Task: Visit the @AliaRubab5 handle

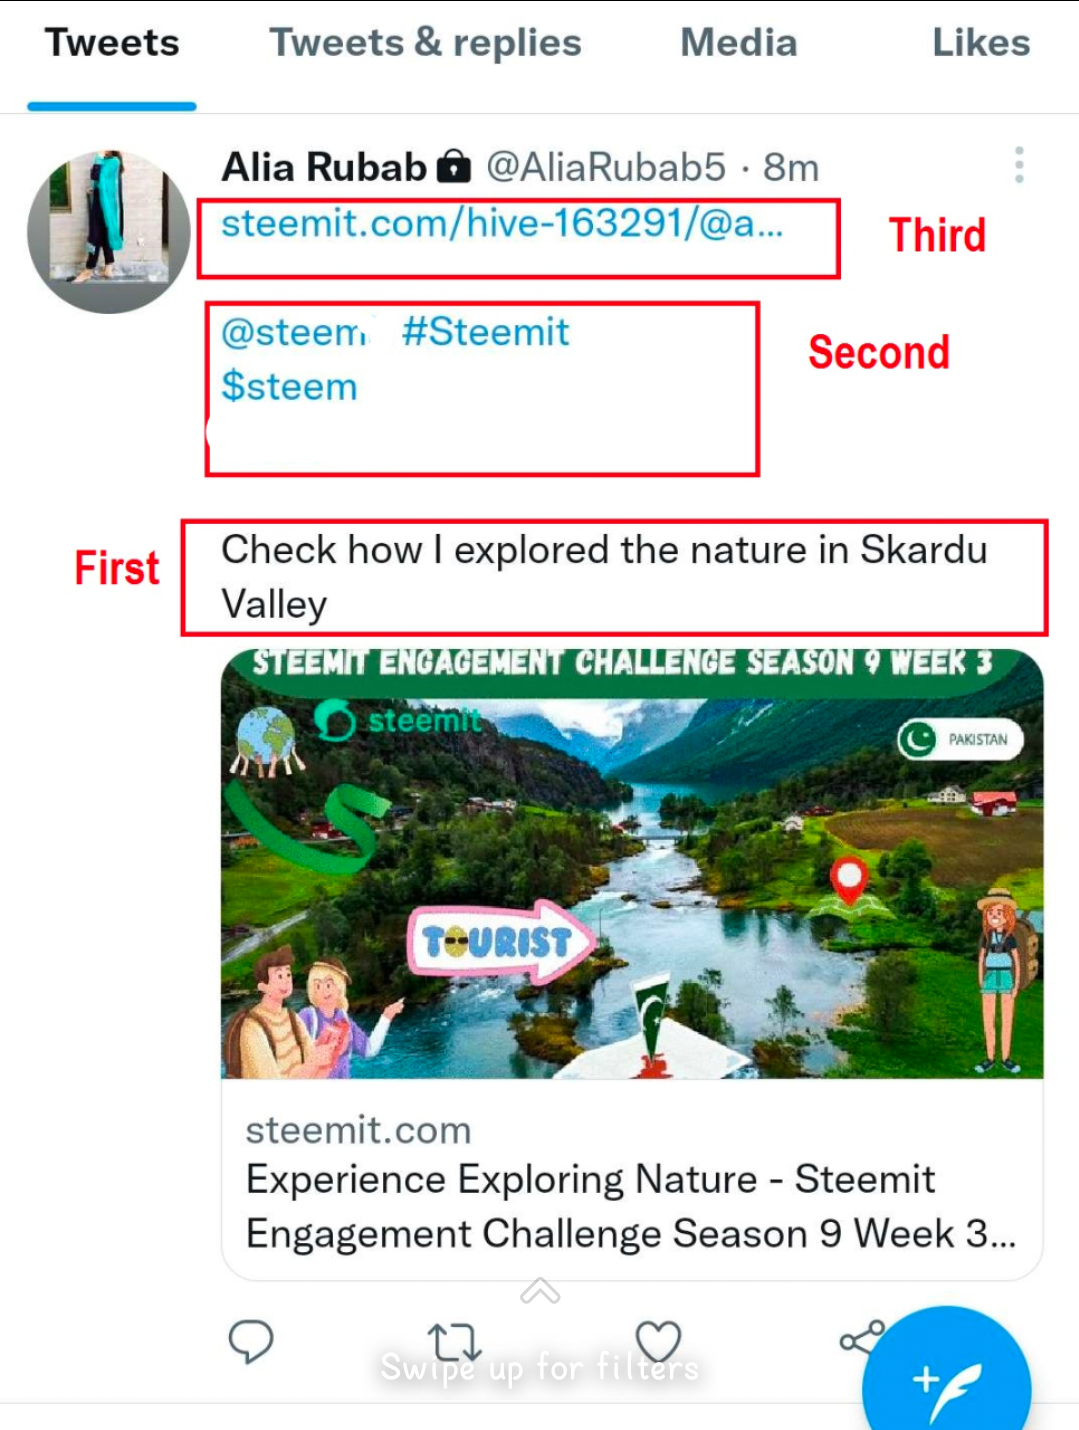Action: pyautogui.click(x=606, y=167)
